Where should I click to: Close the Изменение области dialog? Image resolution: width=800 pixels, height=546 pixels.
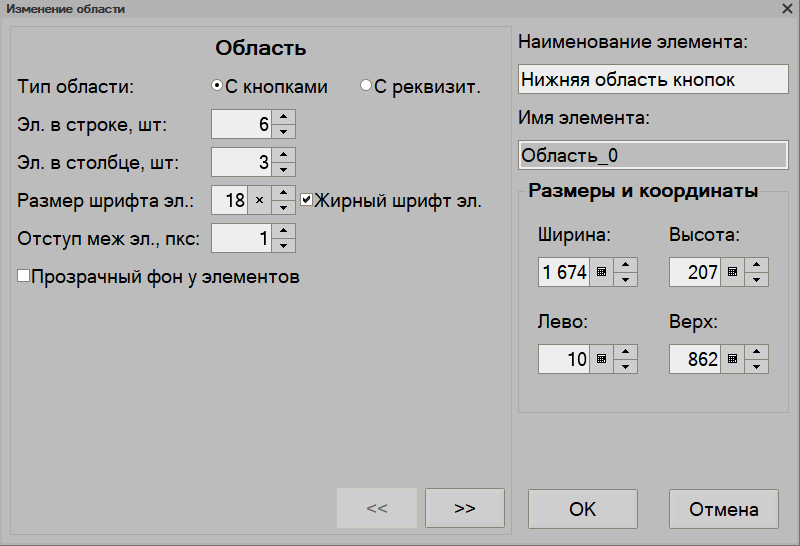[x=786, y=8]
